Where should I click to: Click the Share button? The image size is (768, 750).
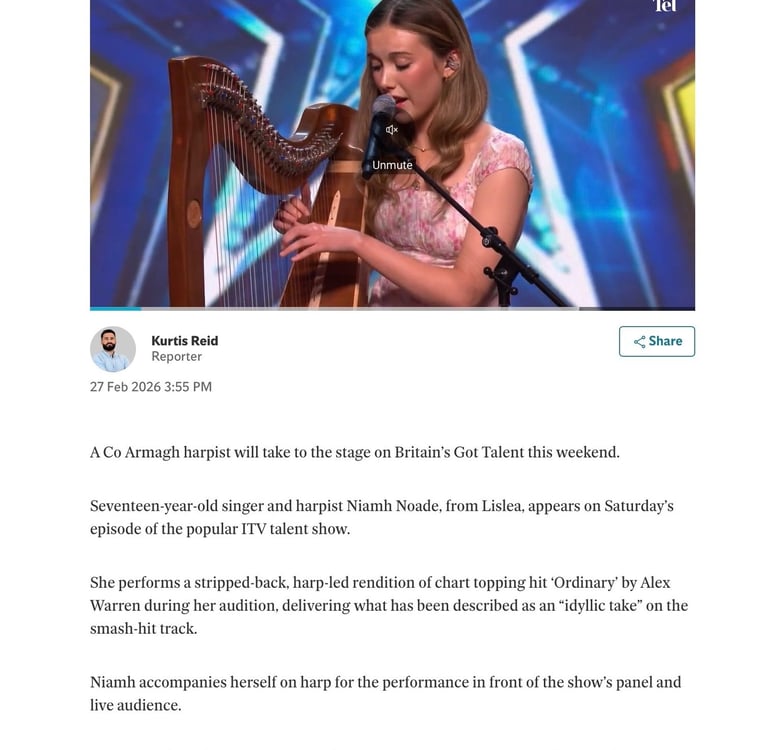click(657, 341)
